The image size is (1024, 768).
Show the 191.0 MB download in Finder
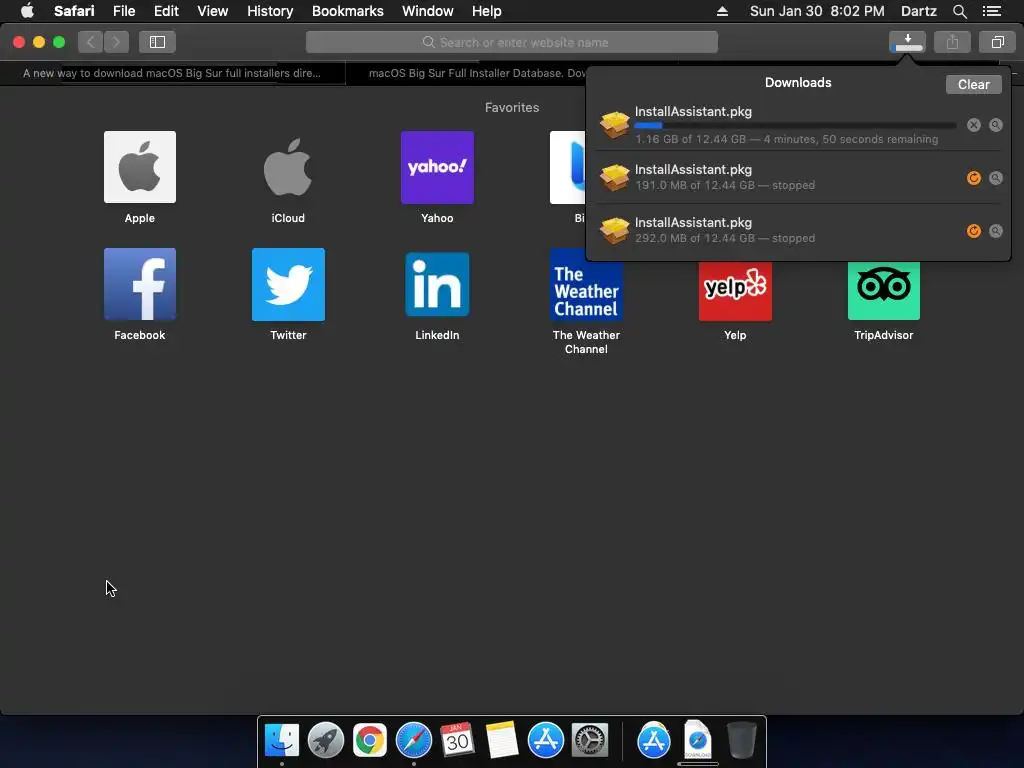pyautogui.click(x=995, y=178)
